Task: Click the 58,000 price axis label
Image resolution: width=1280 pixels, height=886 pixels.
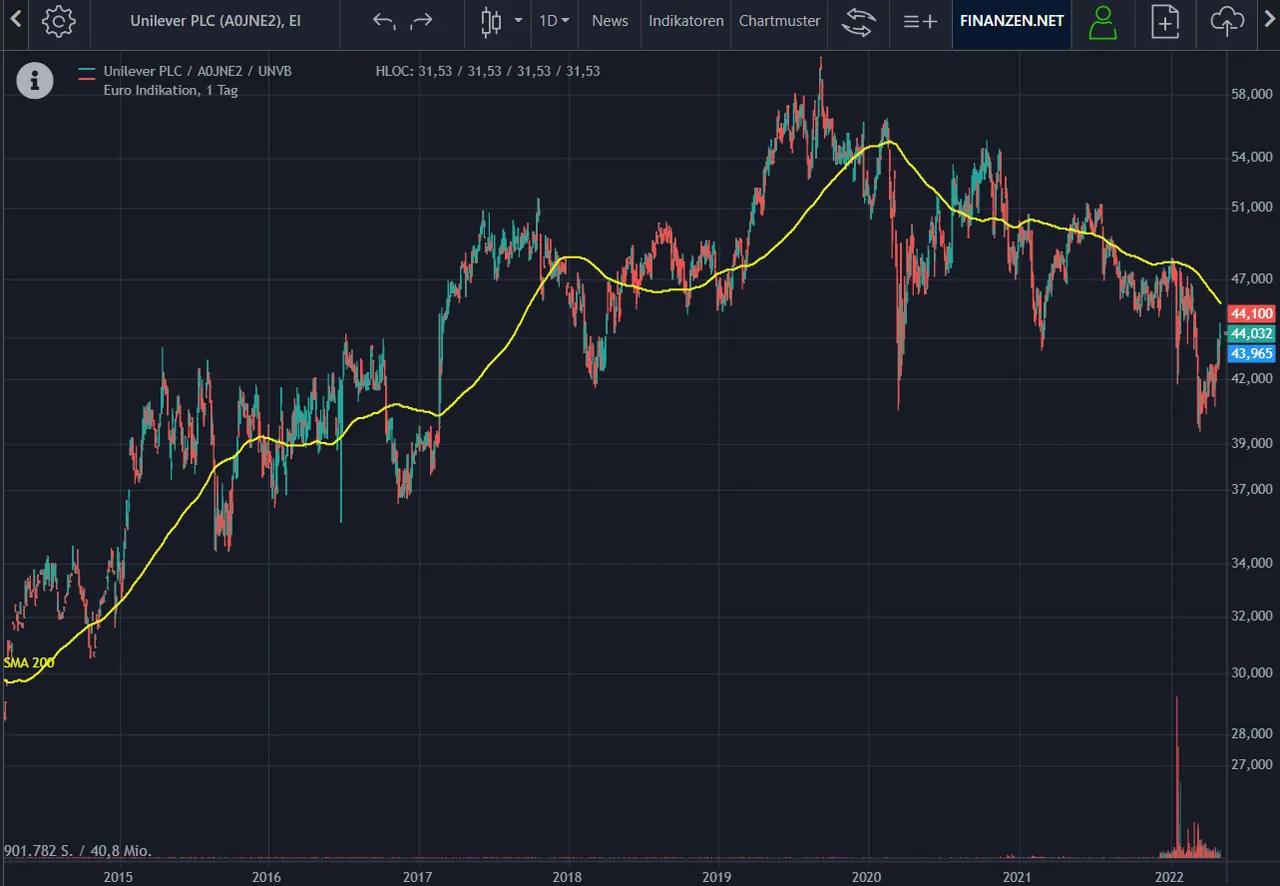Action: (x=1251, y=95)
